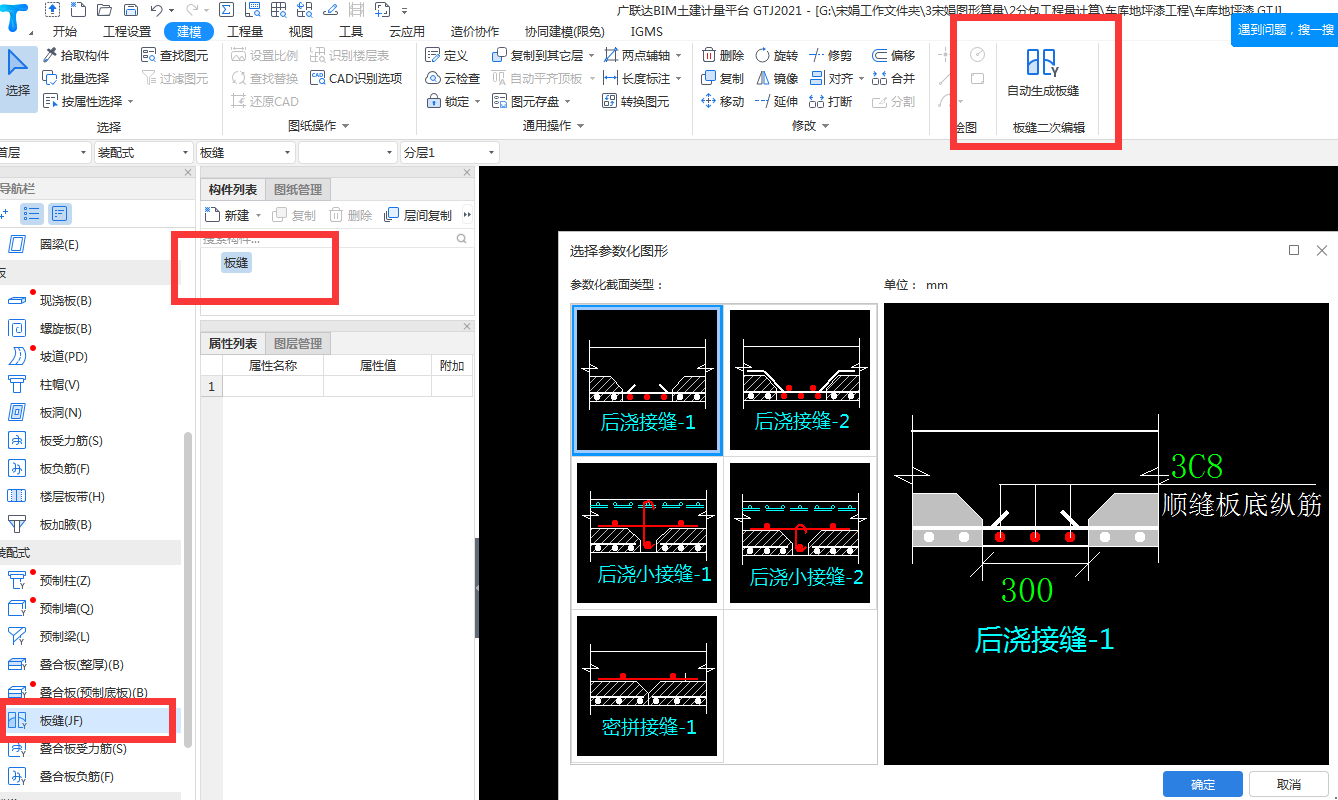
Task: Click the 批量选择 batch select tool
Action: coord(77,78)
